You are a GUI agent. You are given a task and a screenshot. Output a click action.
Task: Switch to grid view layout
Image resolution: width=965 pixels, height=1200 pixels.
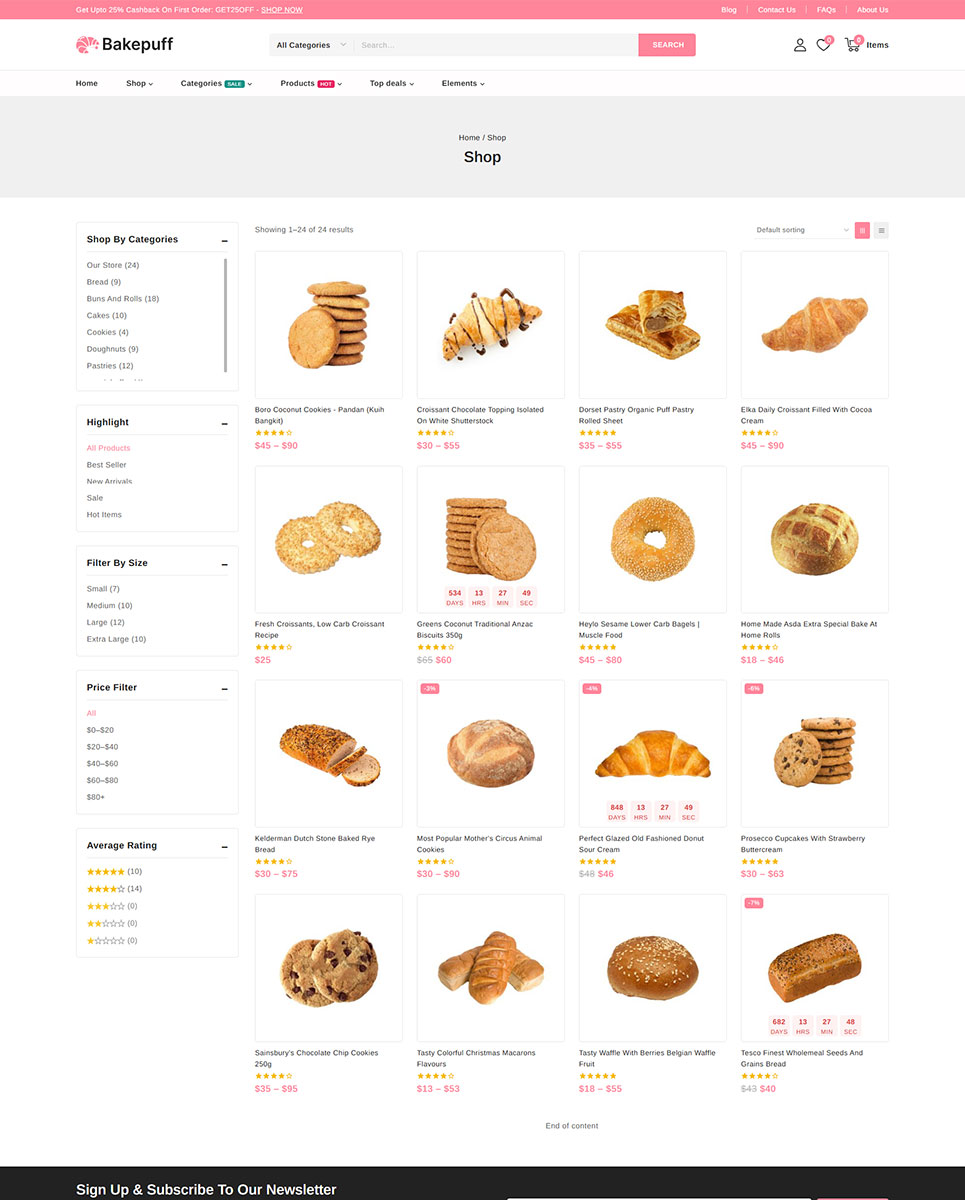coord(862,230)
